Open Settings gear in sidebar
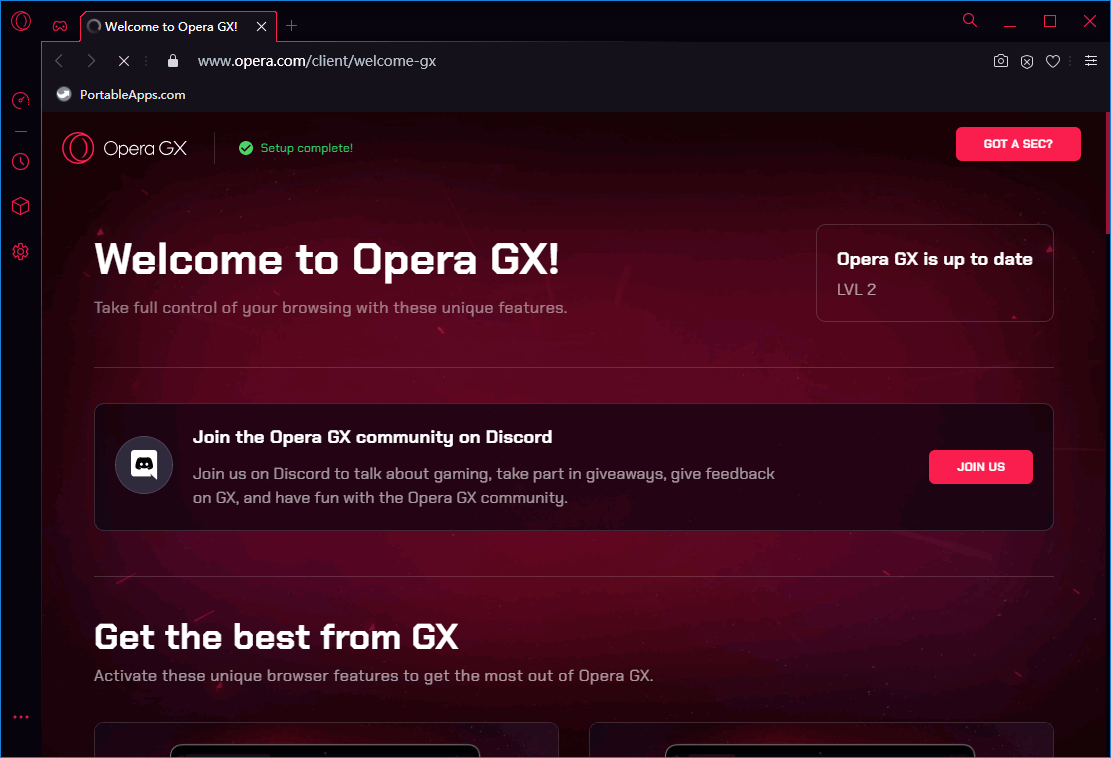This screenshot has width=1111, height=758. click(x=21, y=251)
